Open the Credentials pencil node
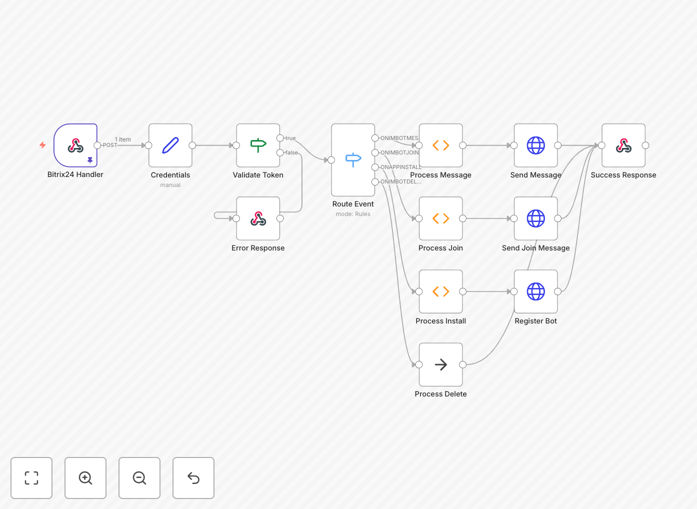The width and height of the screenshot is (697, 509). point(170,145)
